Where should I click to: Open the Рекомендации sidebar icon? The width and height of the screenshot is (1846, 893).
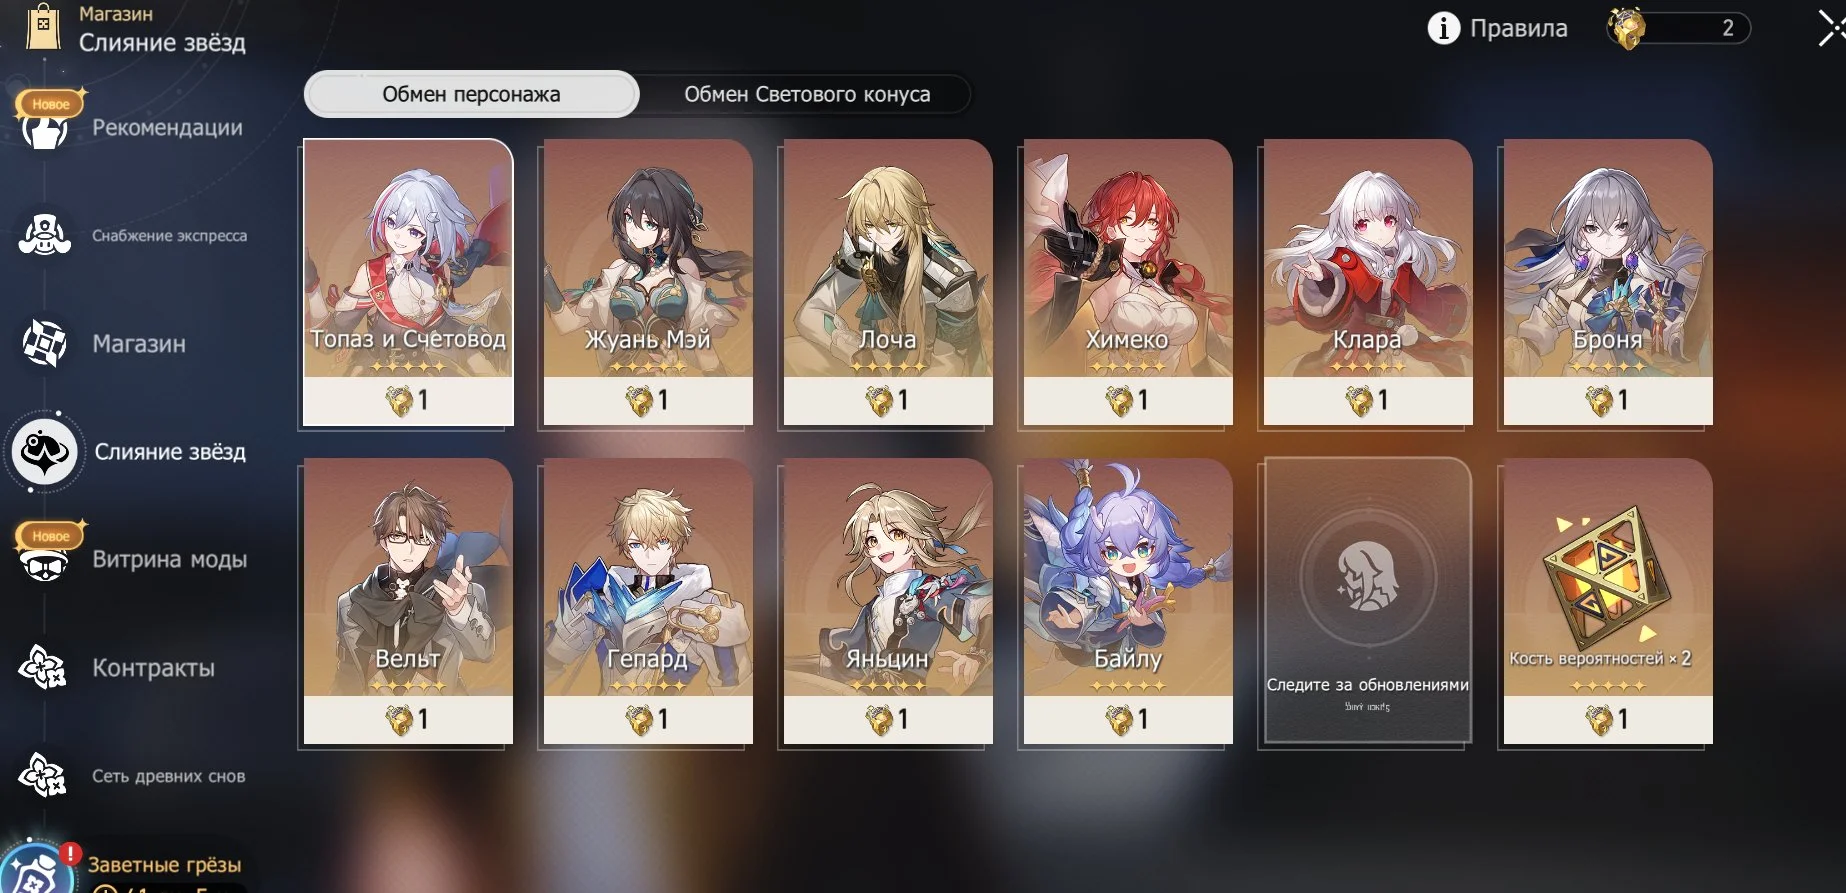click(45, 128)
